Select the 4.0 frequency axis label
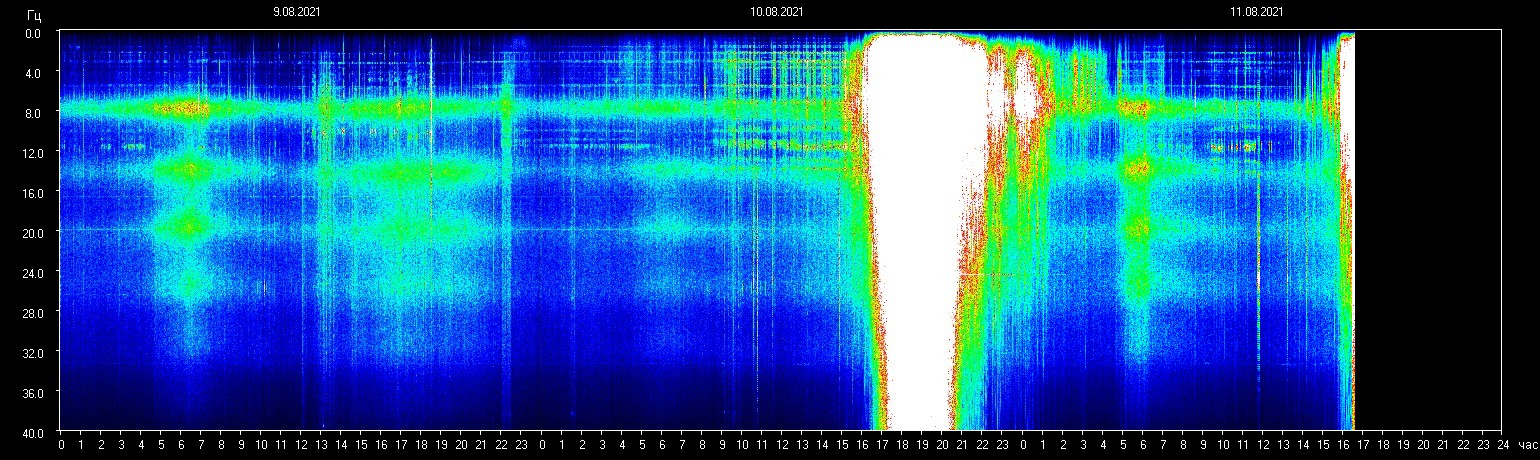This screenshot has width=1540, height=460. [x=32, y=73]
